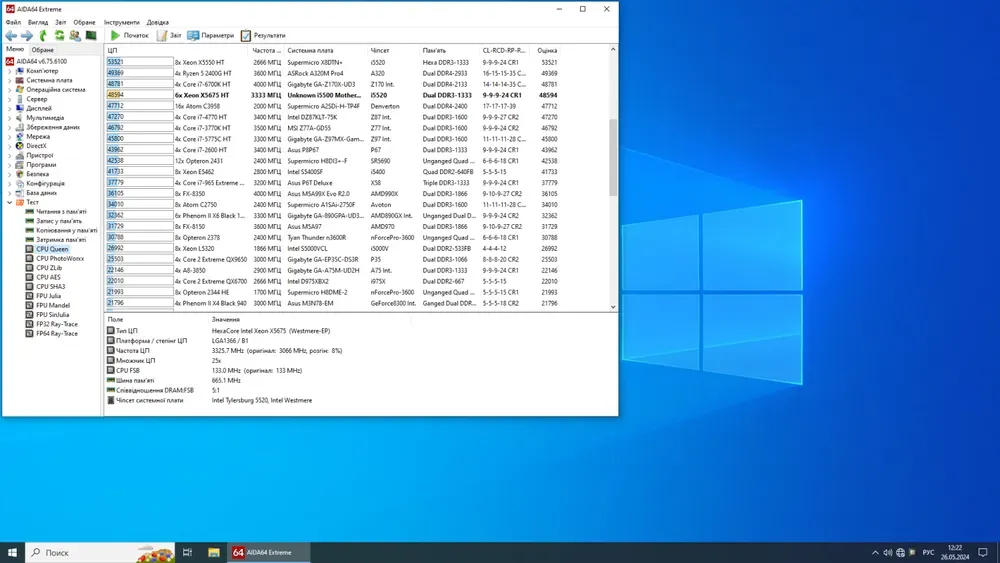Screen dimensions: 1000x563
Task: Click the Forward navigation arrow icon
Action: 27,36
